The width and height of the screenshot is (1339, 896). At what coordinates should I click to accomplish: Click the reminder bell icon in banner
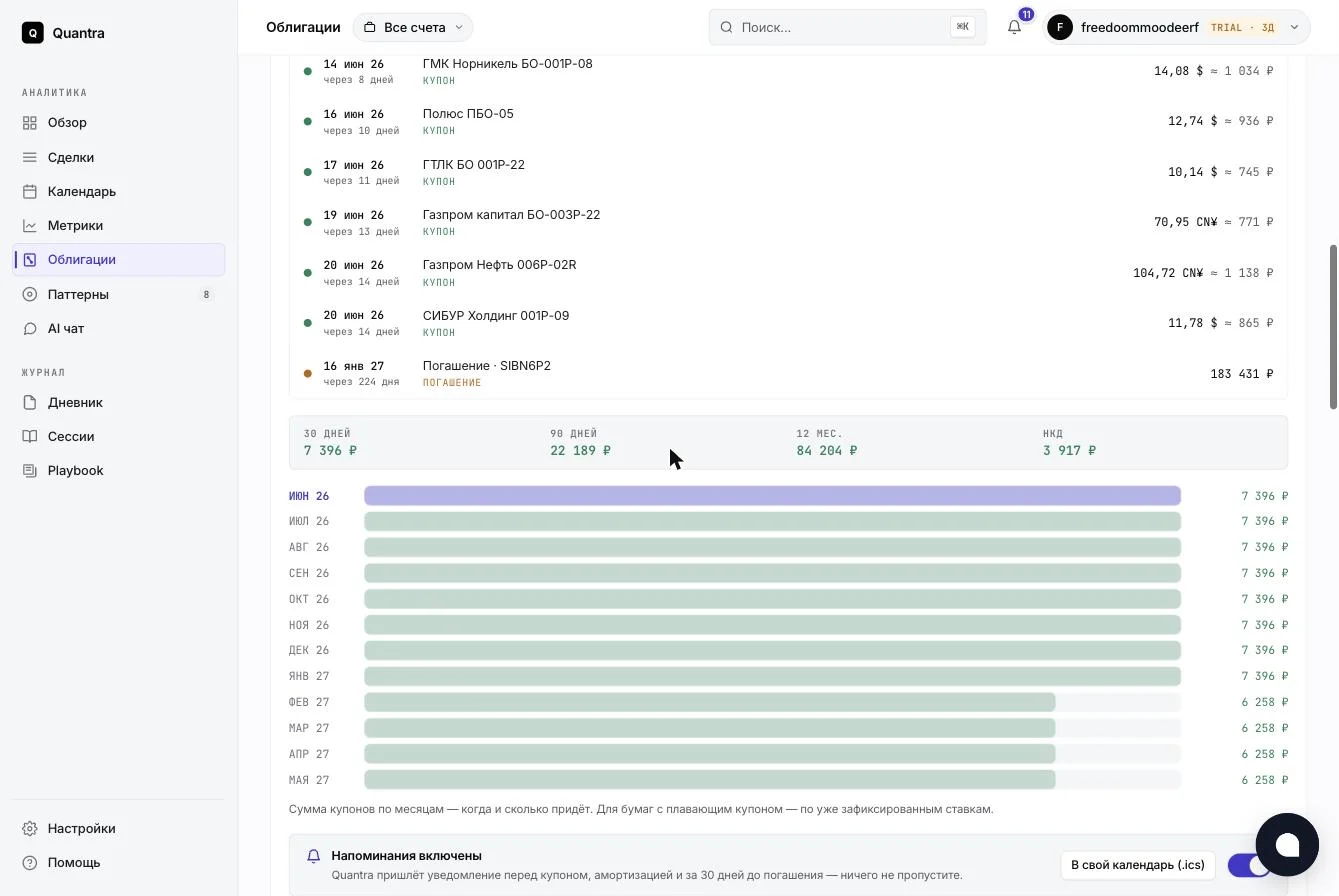coord(313,856)
